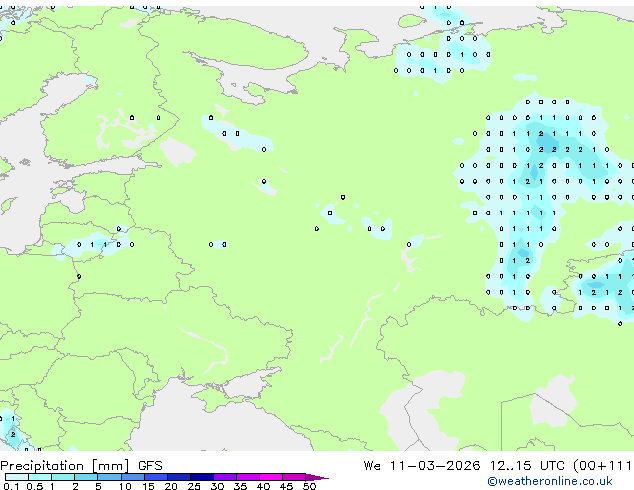This screenshot has height=490, width=634.
Task: Pick the legend swatch between 0.1 and 0.5
Action: (17, 477)
